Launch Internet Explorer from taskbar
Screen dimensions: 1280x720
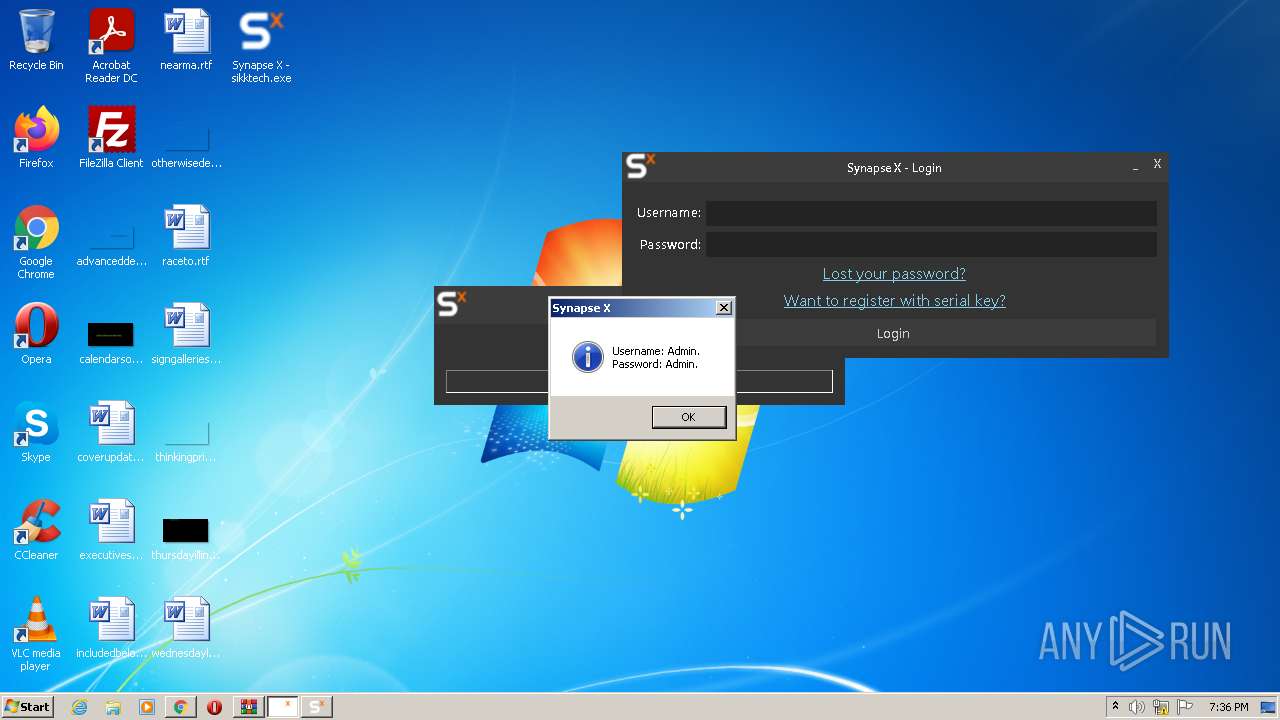pos(79,707)
